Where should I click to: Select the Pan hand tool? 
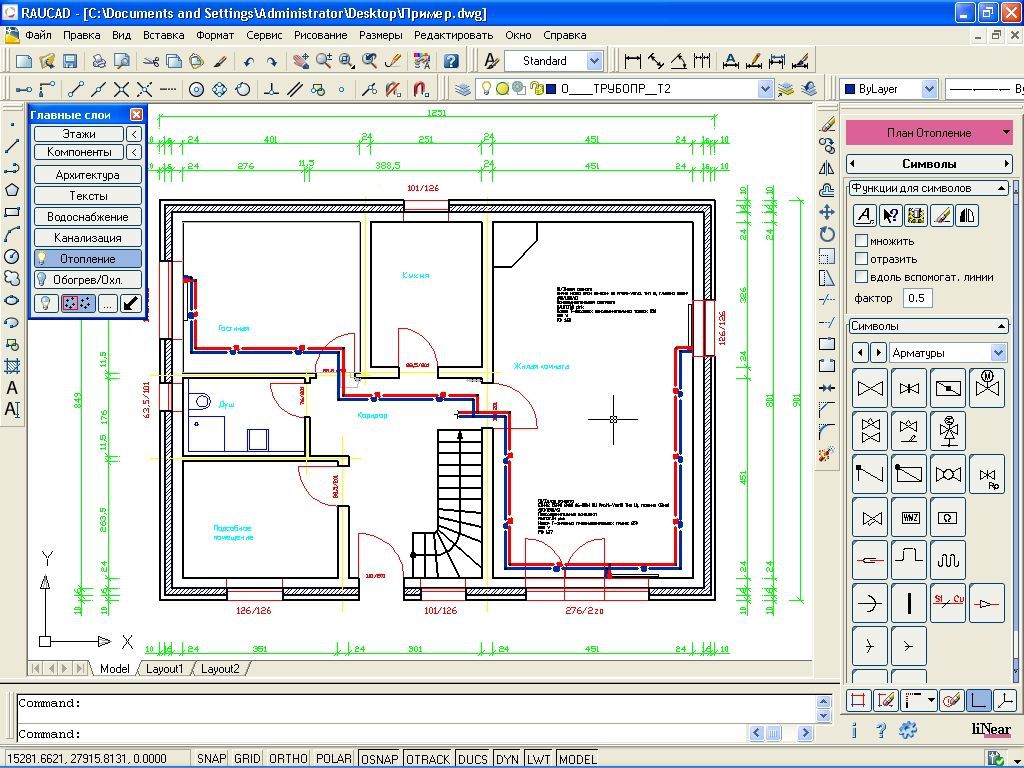click(300, 61)
